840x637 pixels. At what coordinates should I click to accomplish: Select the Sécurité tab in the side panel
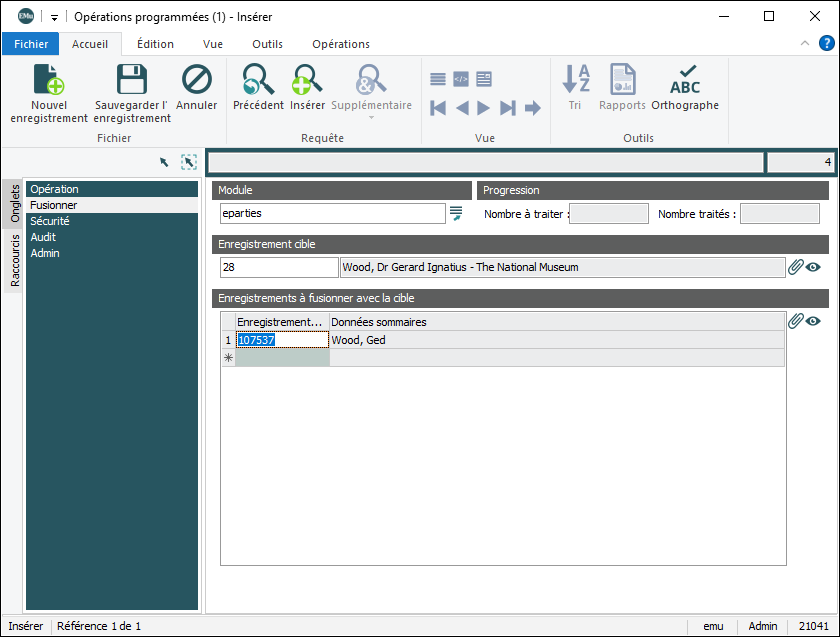coord(50,221)
